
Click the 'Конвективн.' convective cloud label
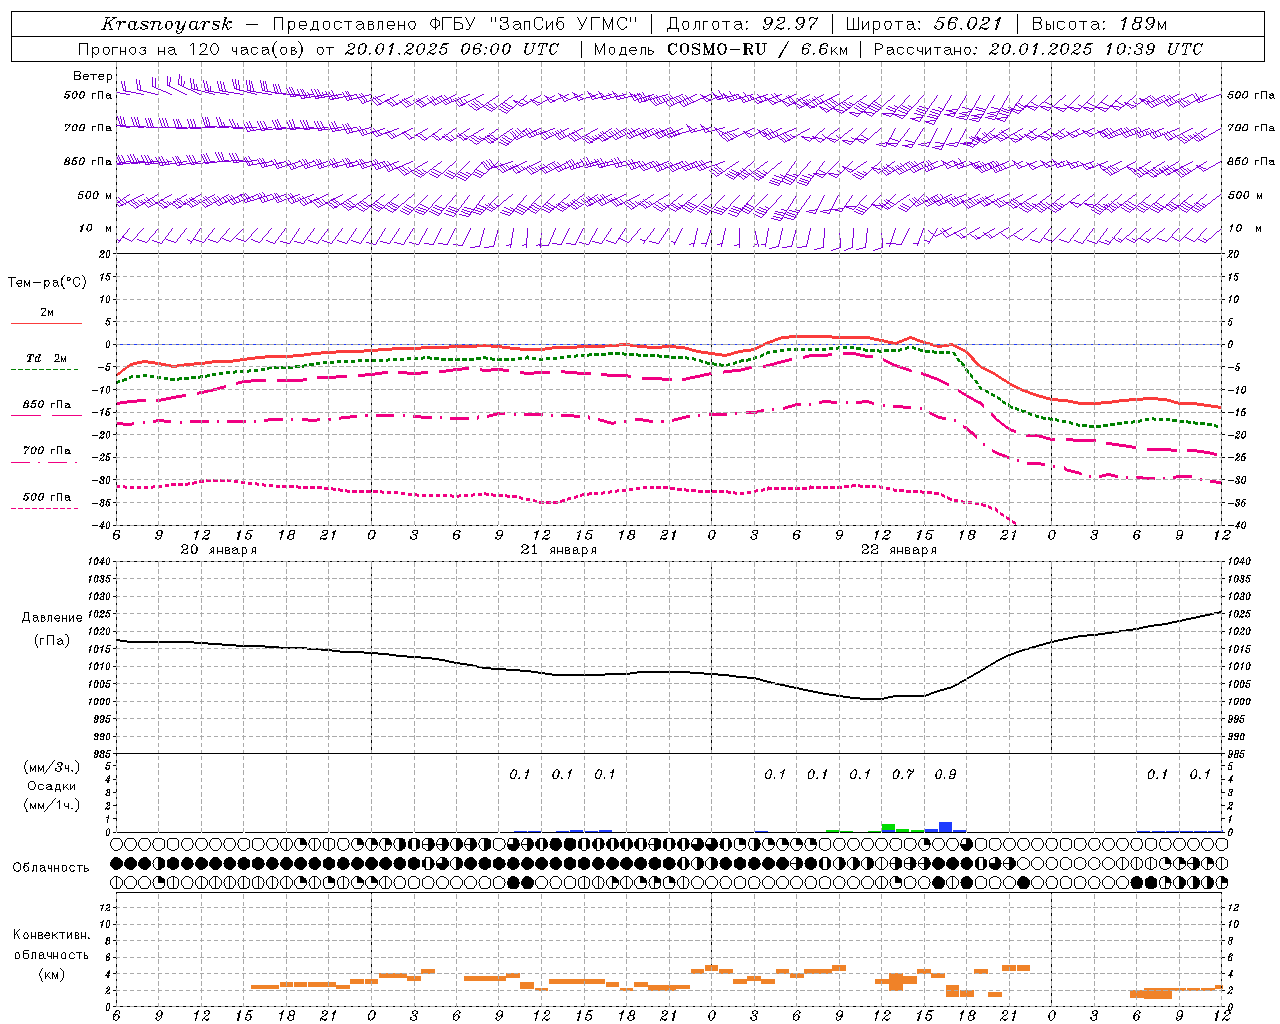[x=52, y=935]
